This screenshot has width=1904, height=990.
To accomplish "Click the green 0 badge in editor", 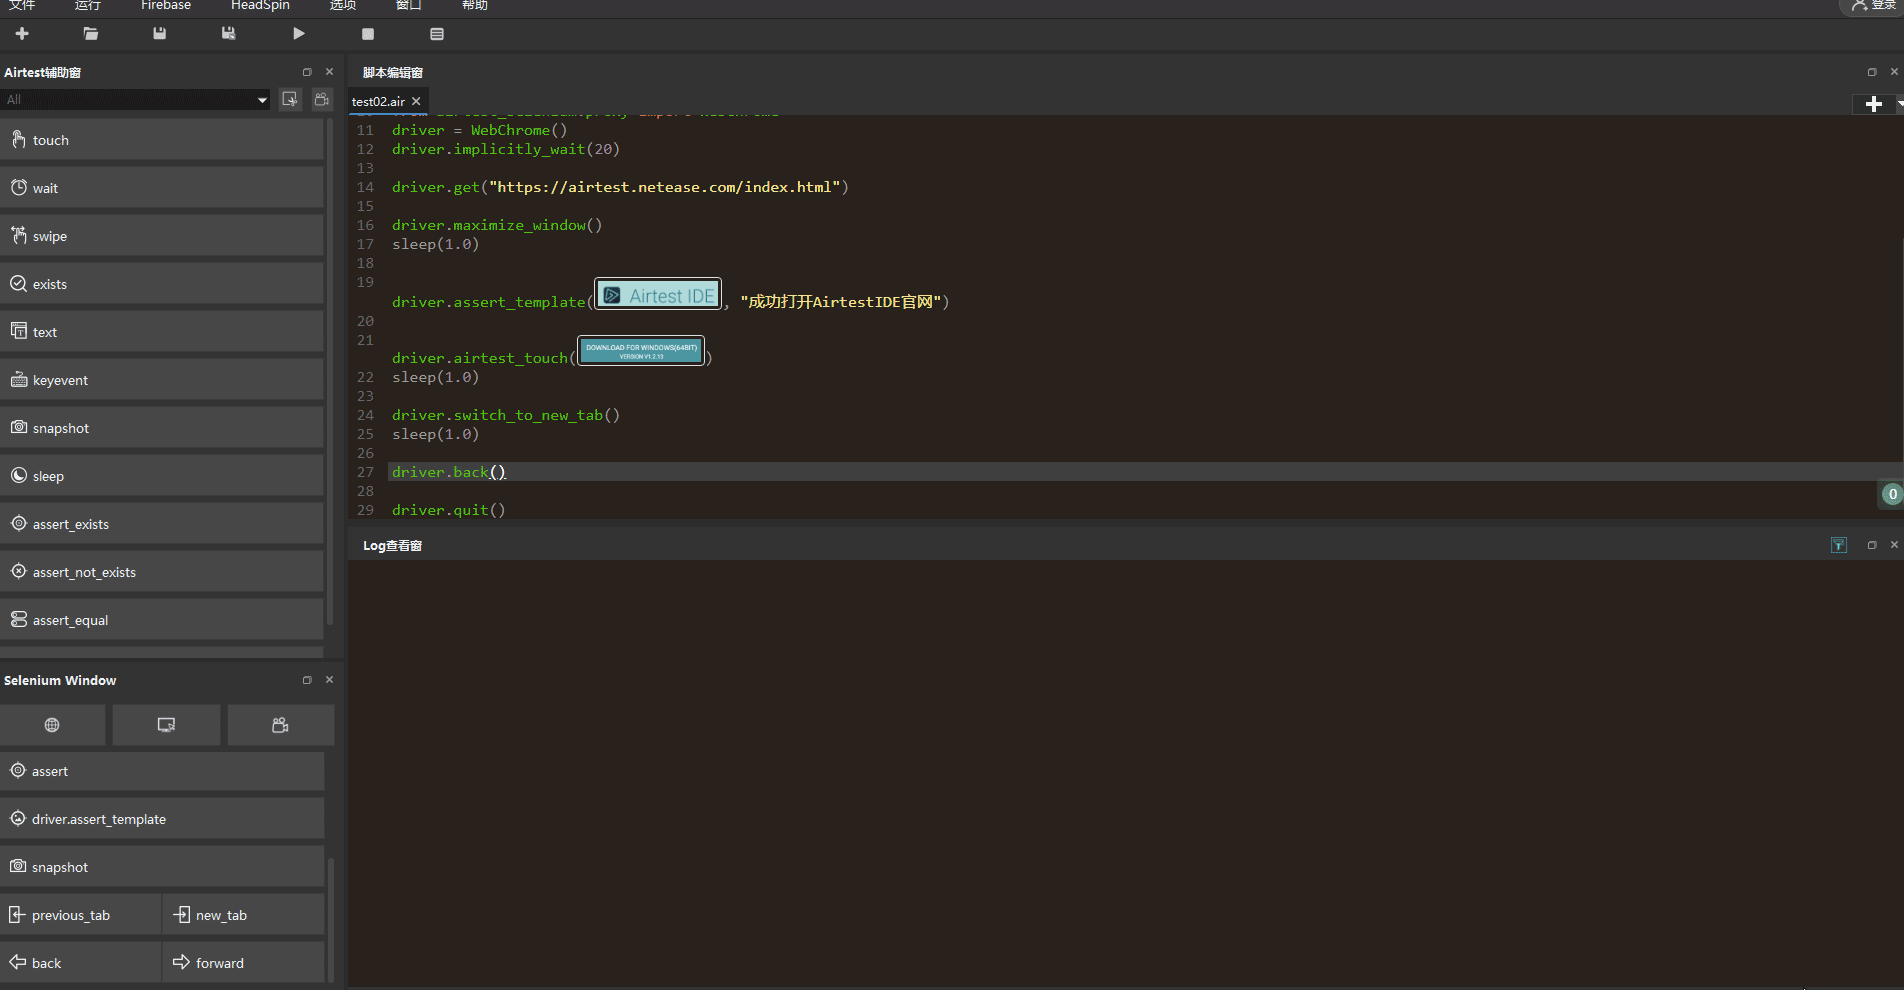I will (x=1892, y=494).
